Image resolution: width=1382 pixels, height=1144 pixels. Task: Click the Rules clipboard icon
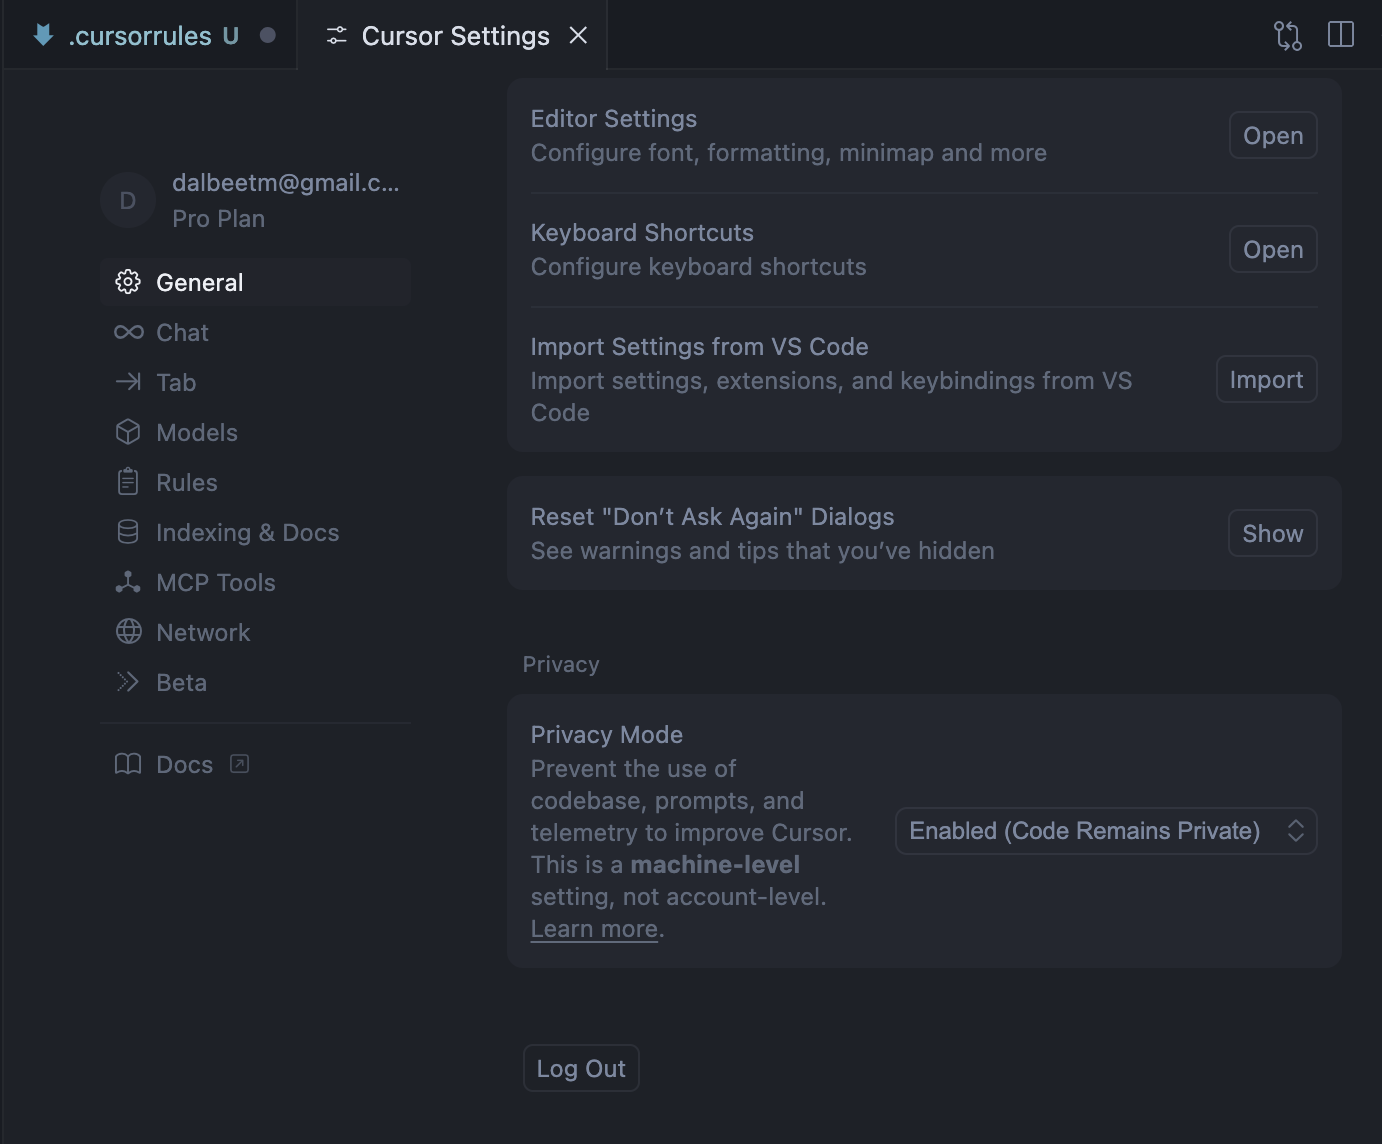pos(128,482)
